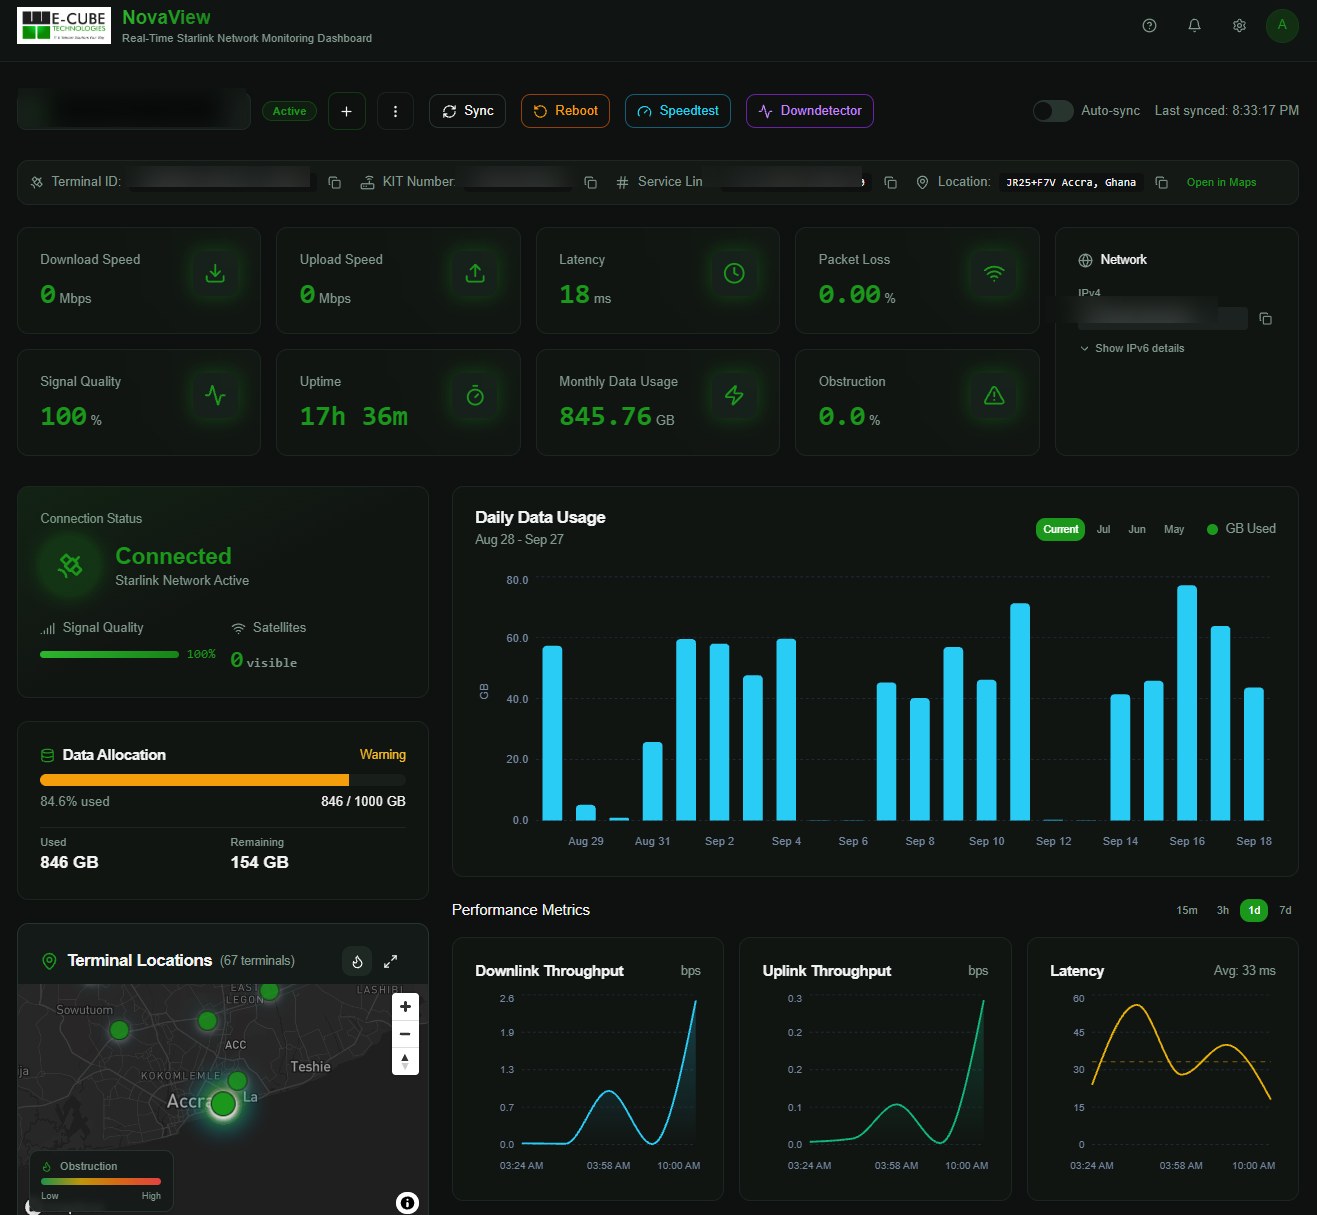Copy the Location plus code
Viewport: 1317px width, 1215px height.
point(1161,183)
